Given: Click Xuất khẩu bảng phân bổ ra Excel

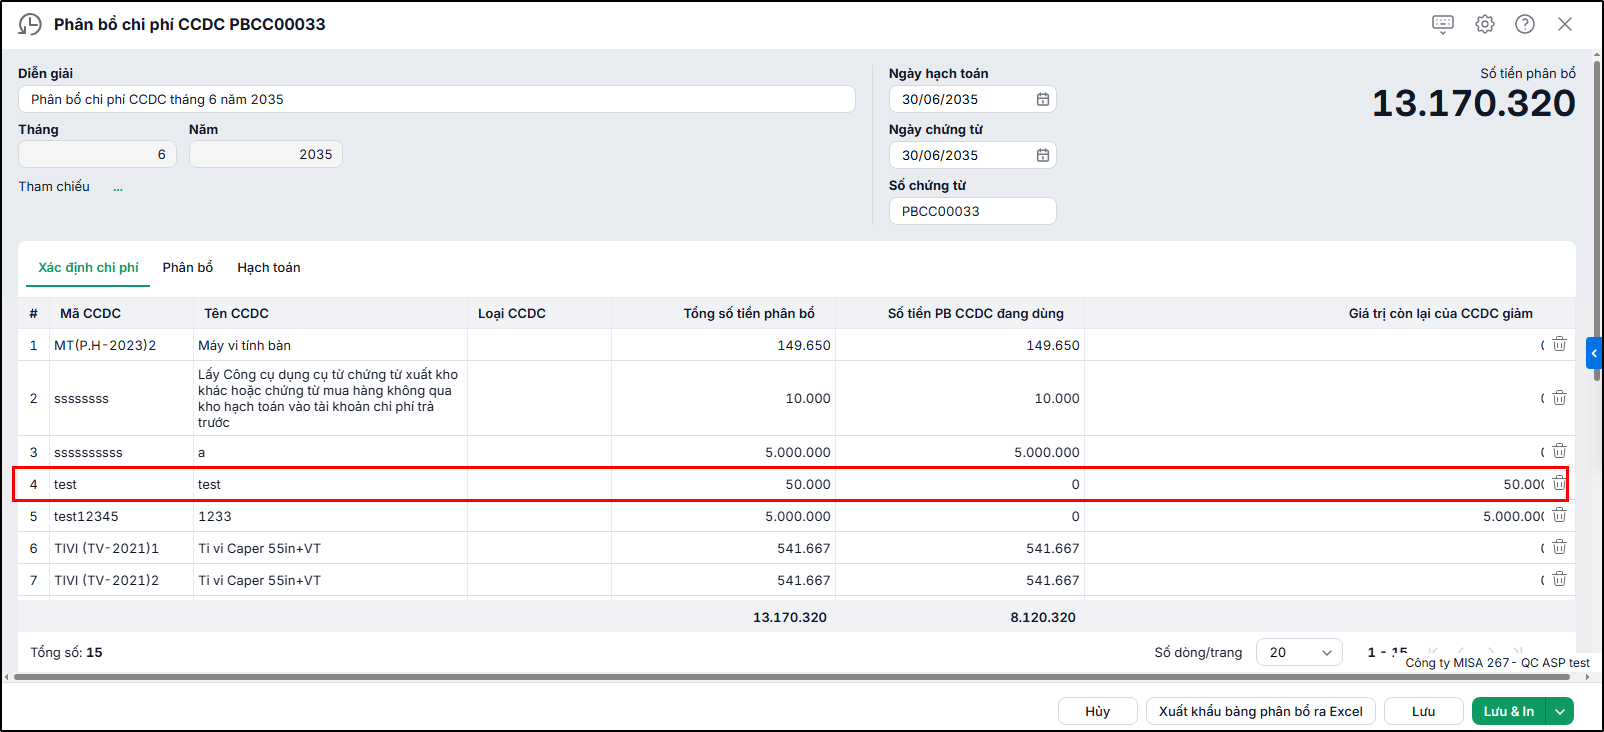Looking at the screenshot, I should [x=1261, y=711].
